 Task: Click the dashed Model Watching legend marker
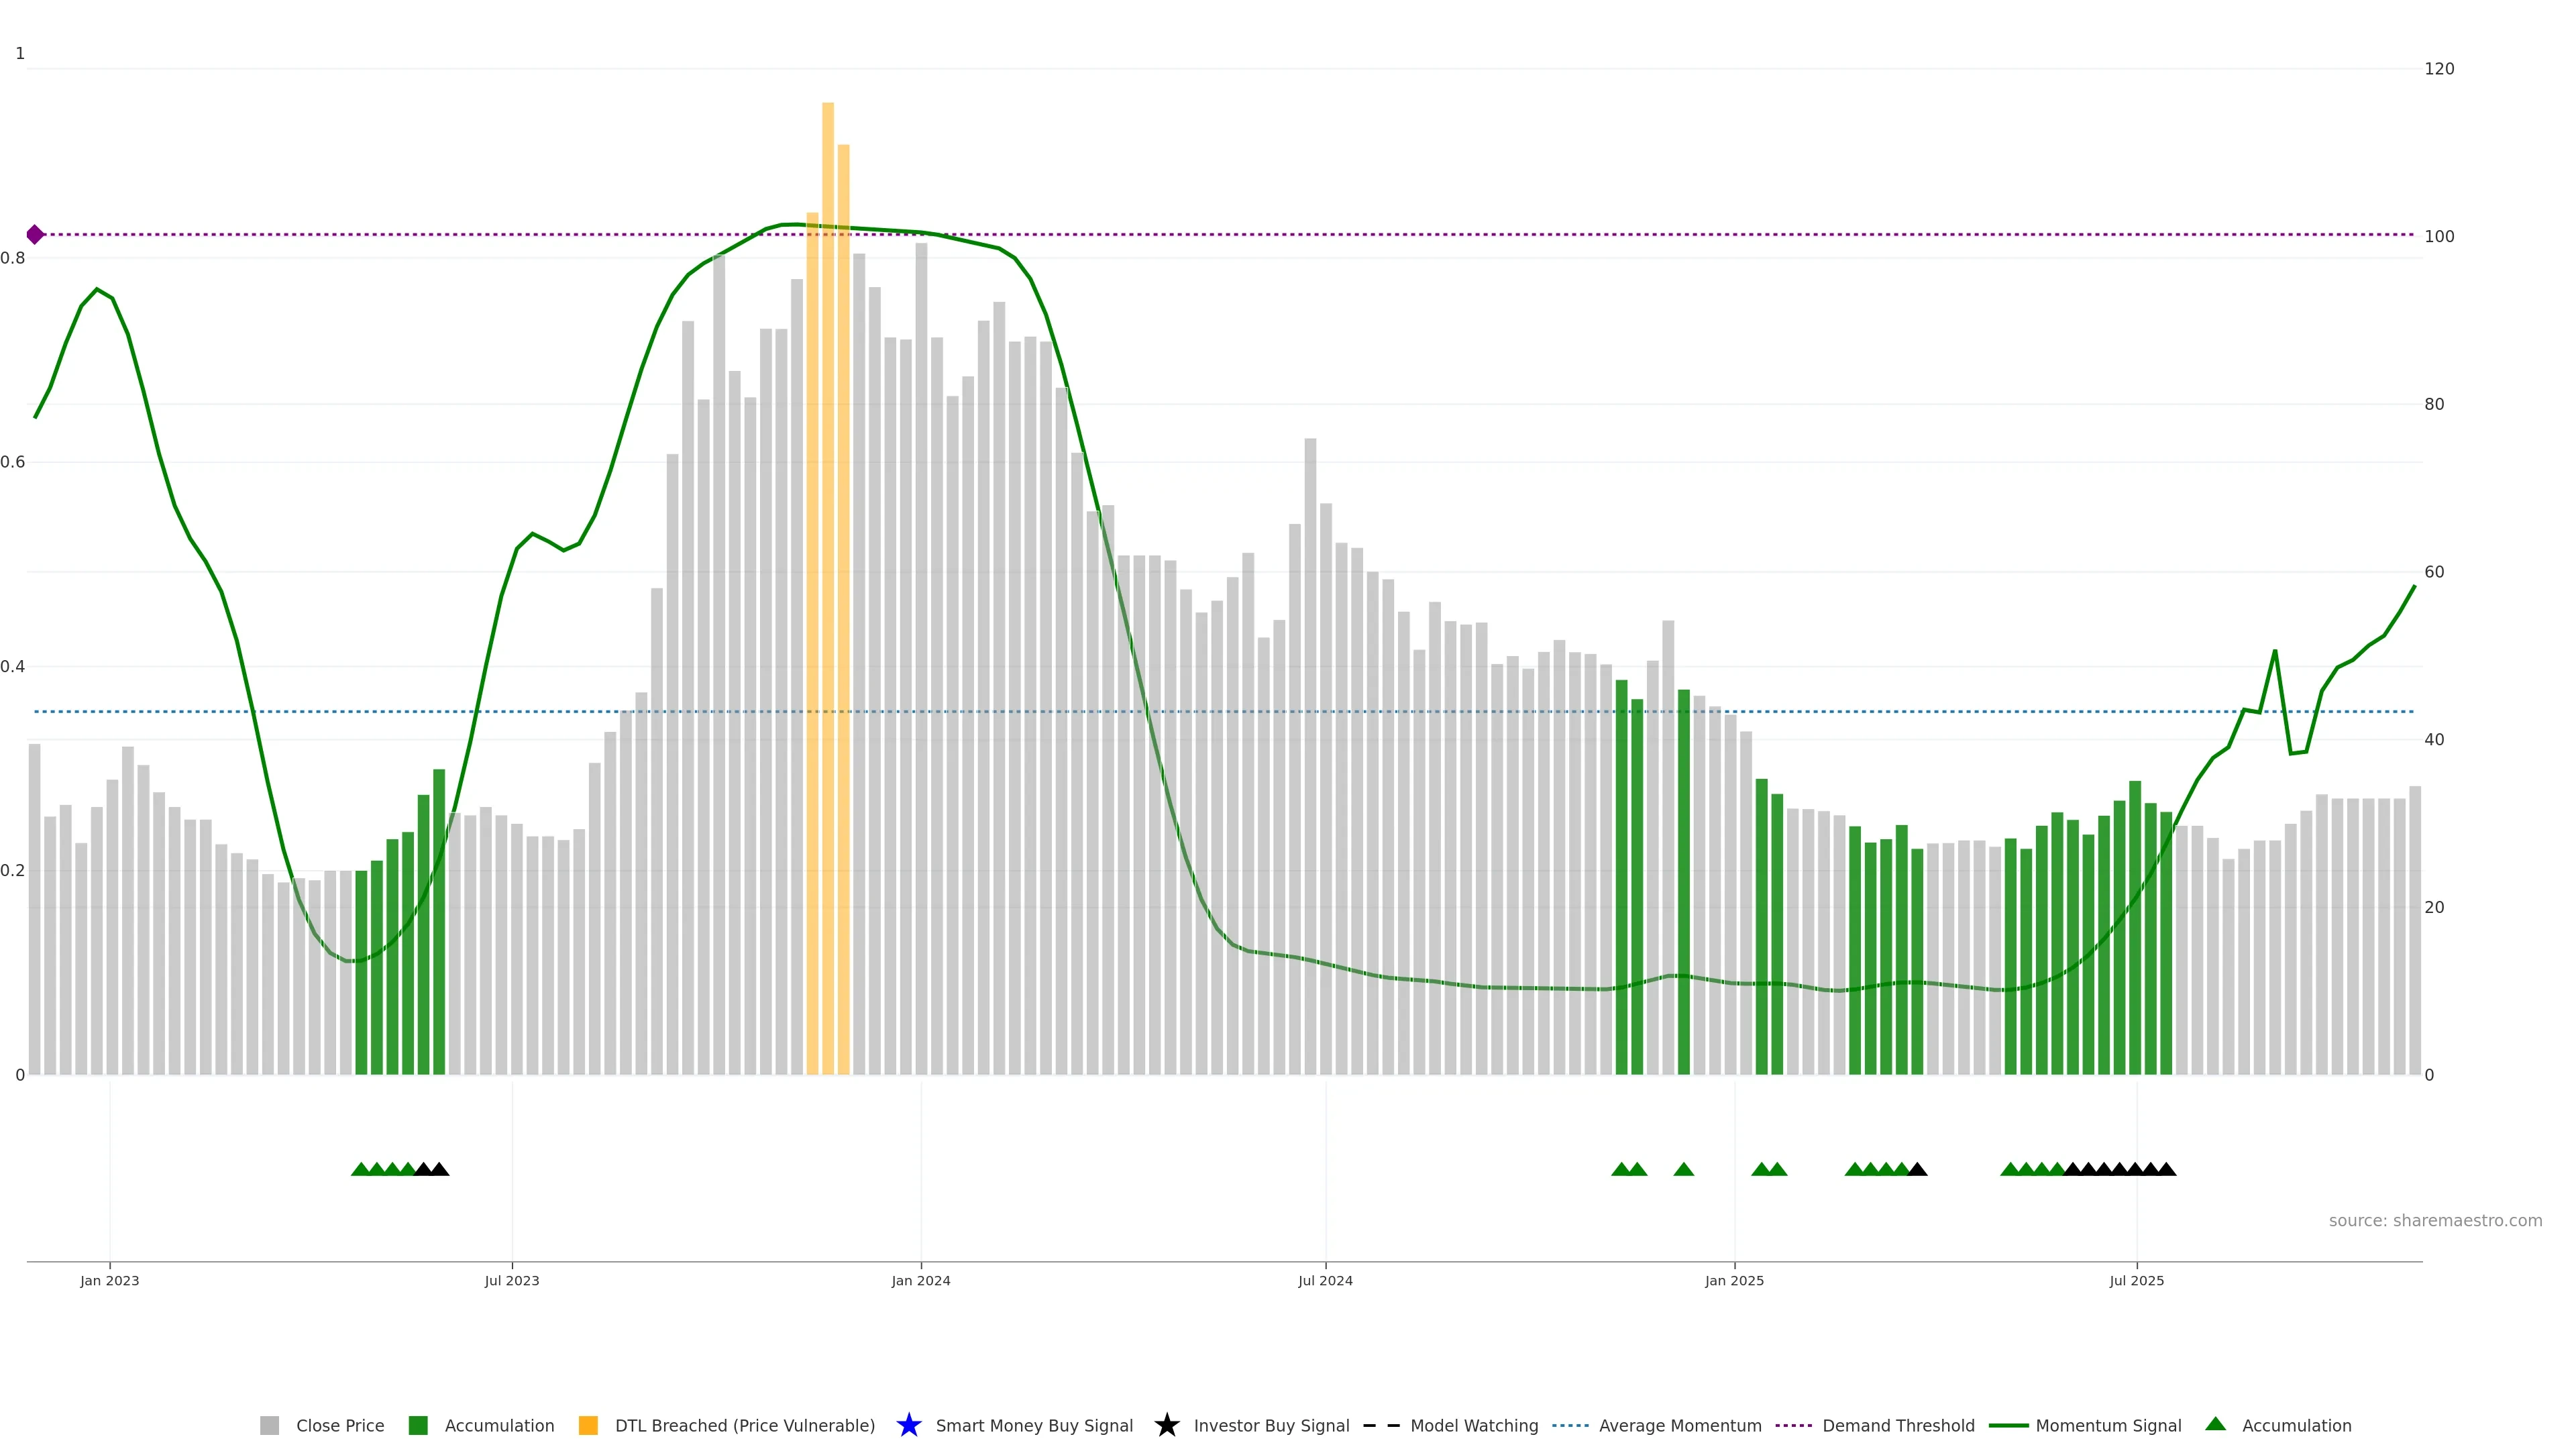pyautogui.click(x=1381, y=1425)
